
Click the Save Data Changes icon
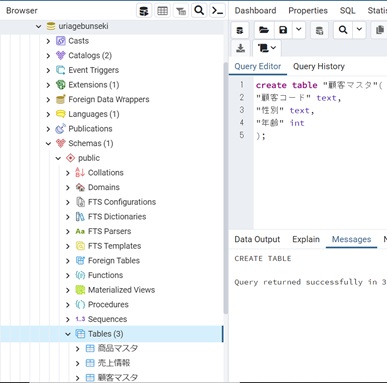coord(319,30)
